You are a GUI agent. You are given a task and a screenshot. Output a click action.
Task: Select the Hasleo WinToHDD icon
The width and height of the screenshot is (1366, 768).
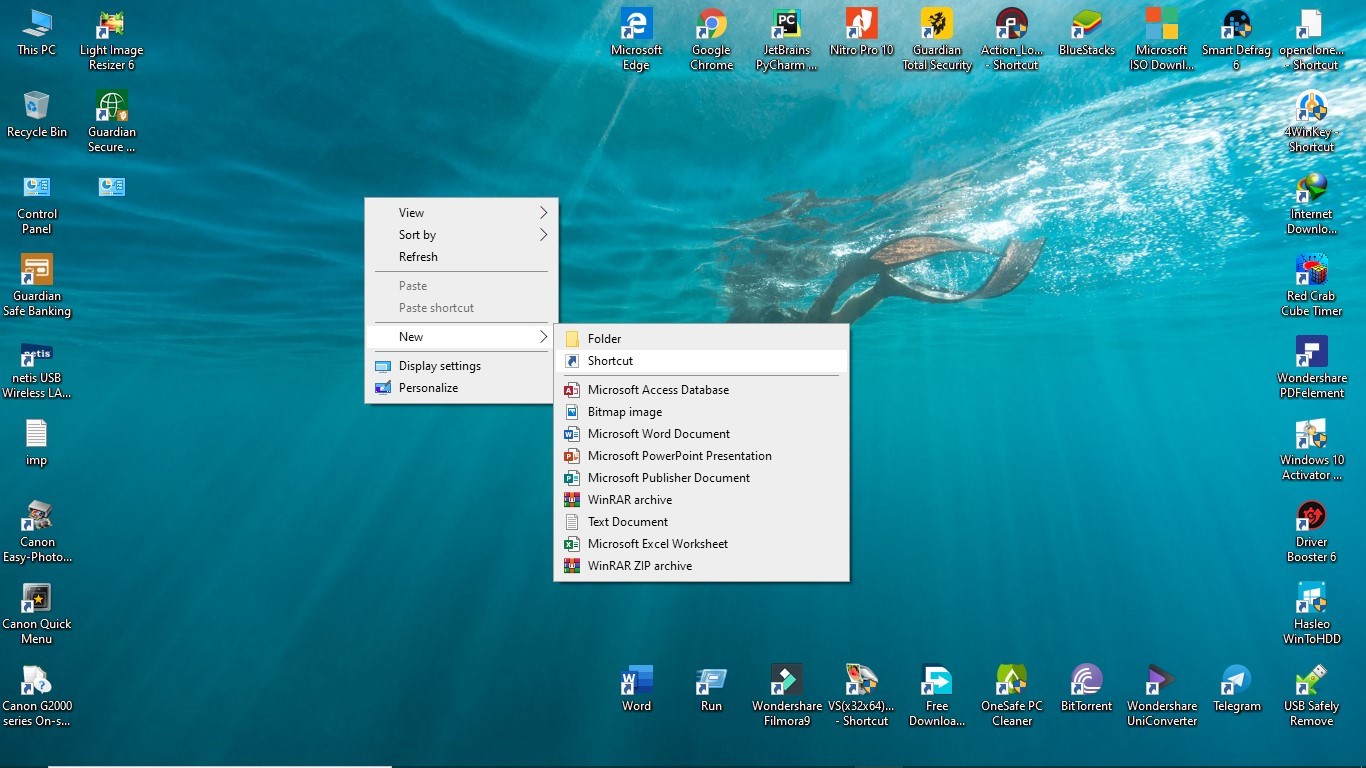[1311, 614]
